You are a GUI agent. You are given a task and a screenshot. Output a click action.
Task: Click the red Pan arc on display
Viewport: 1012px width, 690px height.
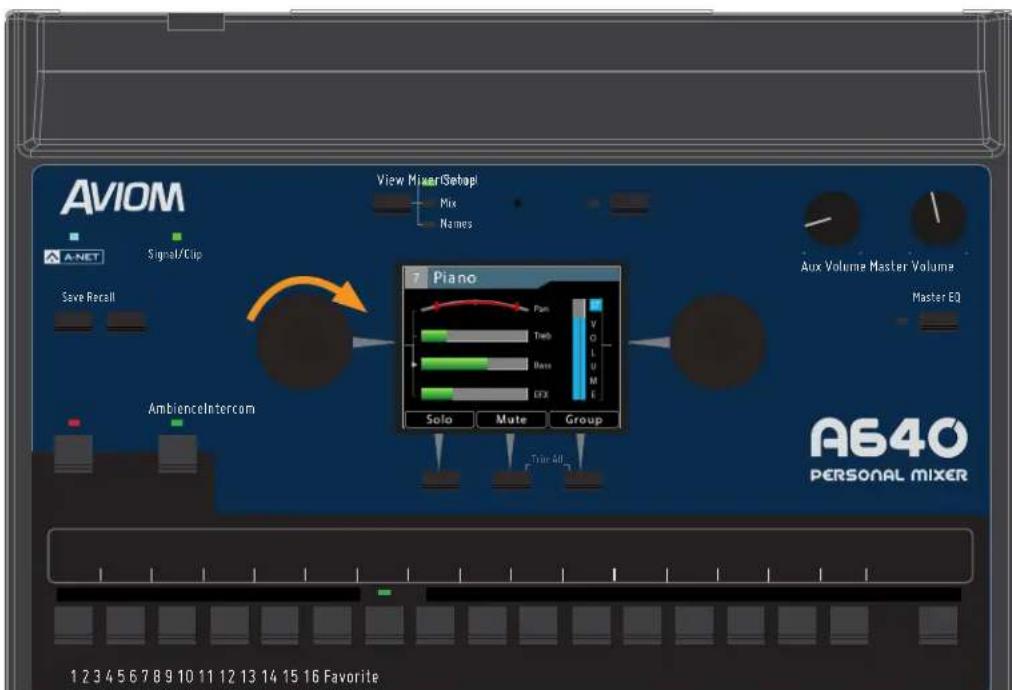tap(474, 305)
